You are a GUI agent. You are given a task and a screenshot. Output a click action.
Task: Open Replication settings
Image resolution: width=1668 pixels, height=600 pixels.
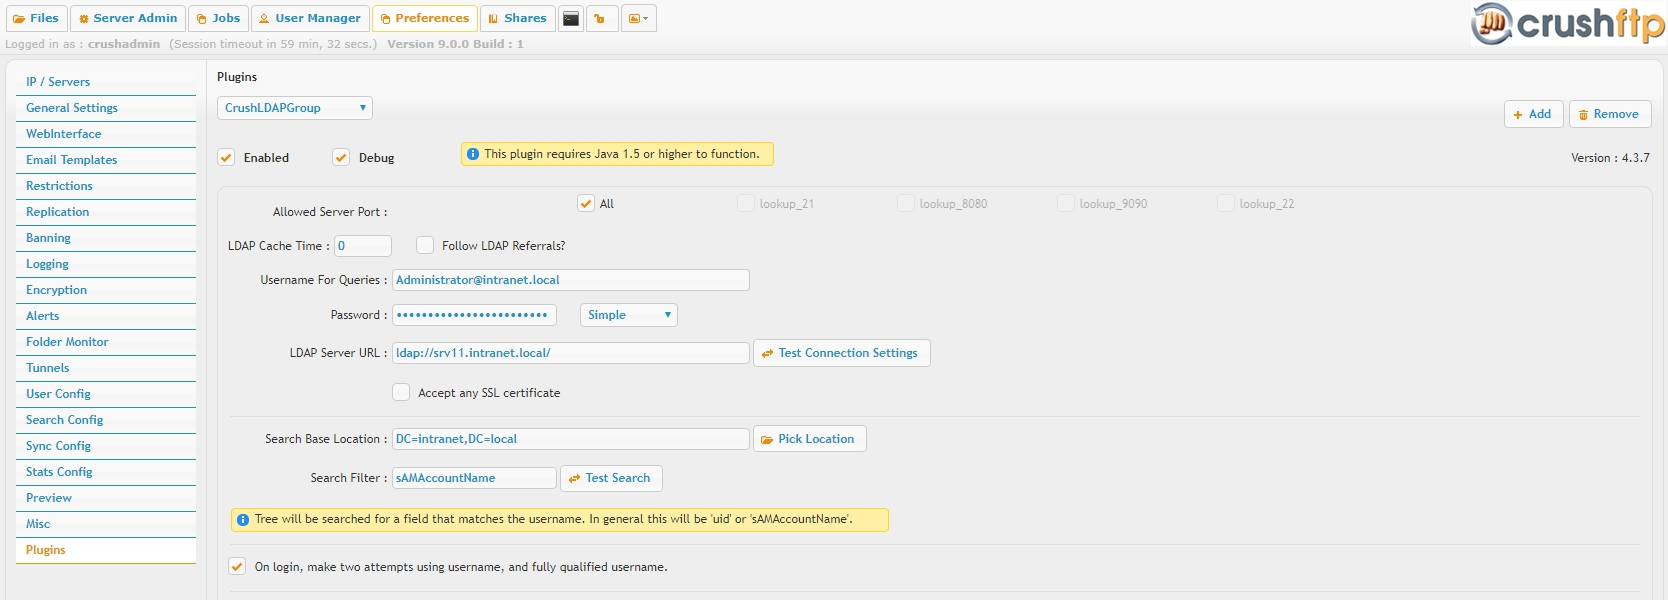(x=105, y=212)
